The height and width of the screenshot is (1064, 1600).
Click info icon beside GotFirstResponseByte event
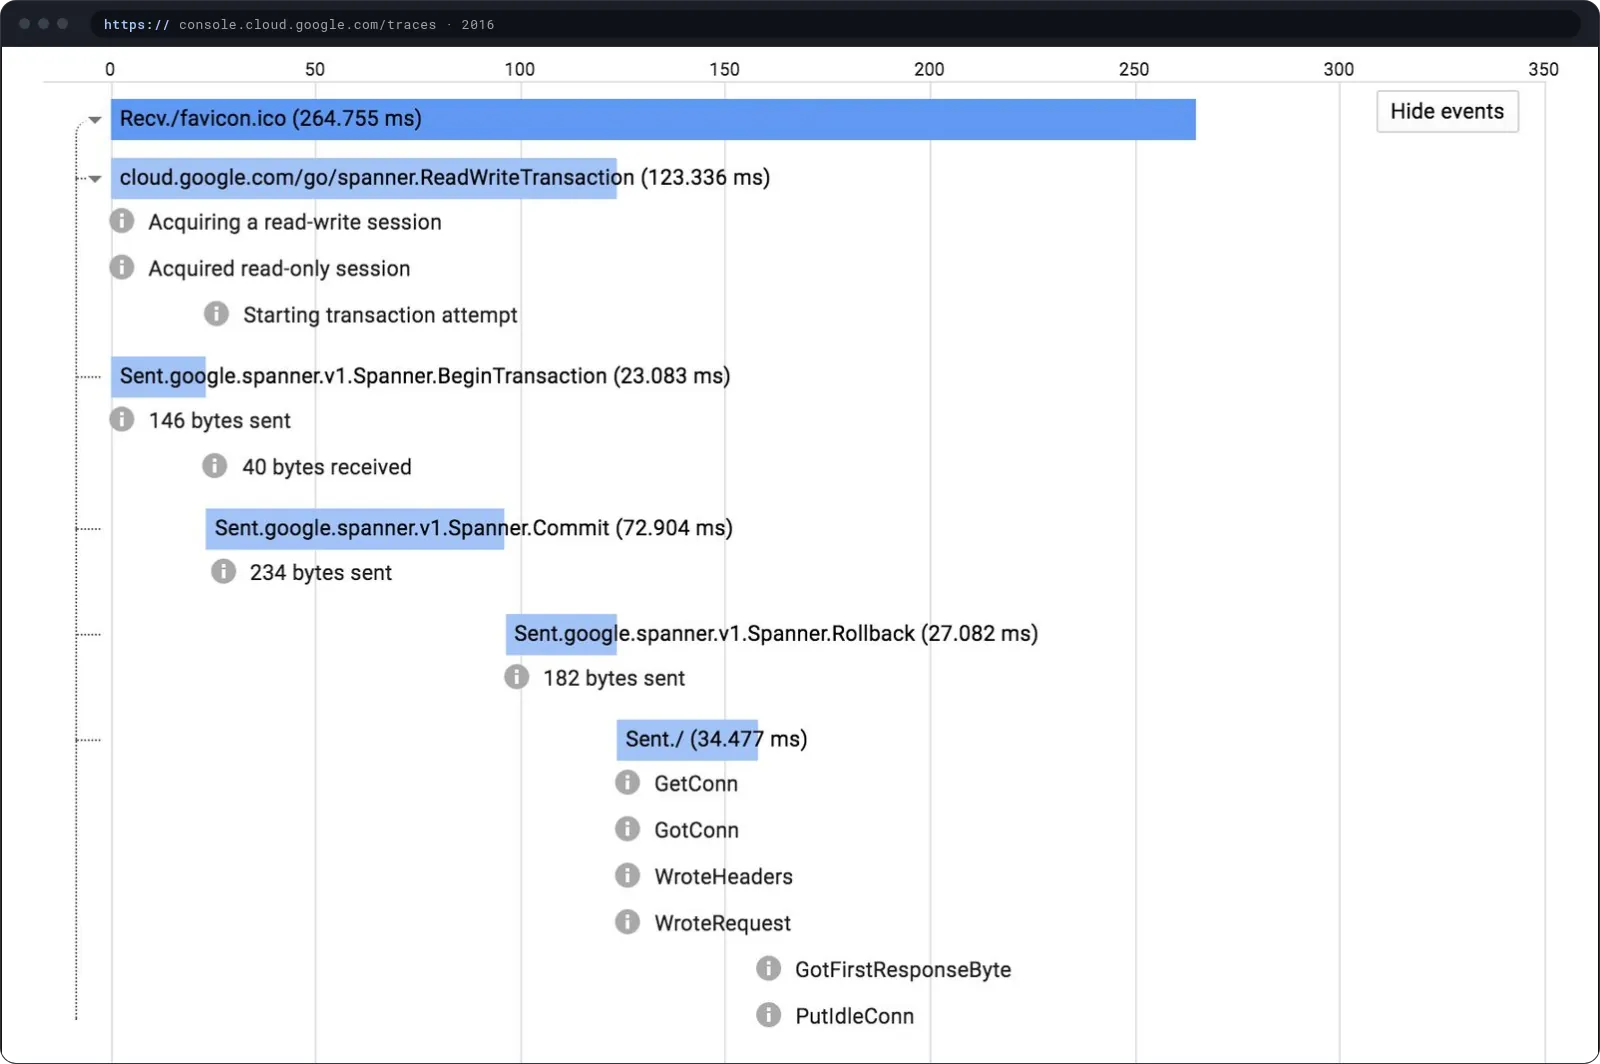[x=768, y=968]
